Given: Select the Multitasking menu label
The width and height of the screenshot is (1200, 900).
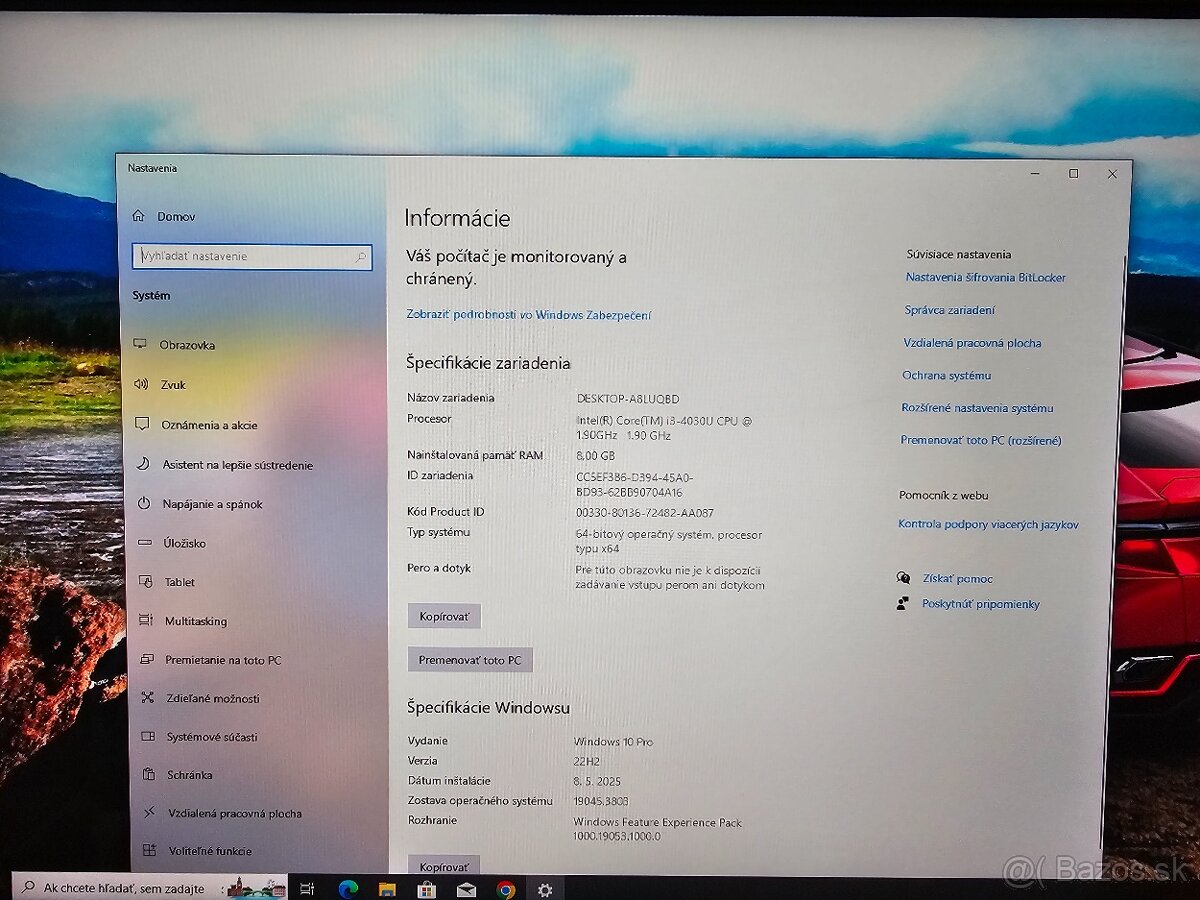Looking at the screenshot, I should point(196,621).
